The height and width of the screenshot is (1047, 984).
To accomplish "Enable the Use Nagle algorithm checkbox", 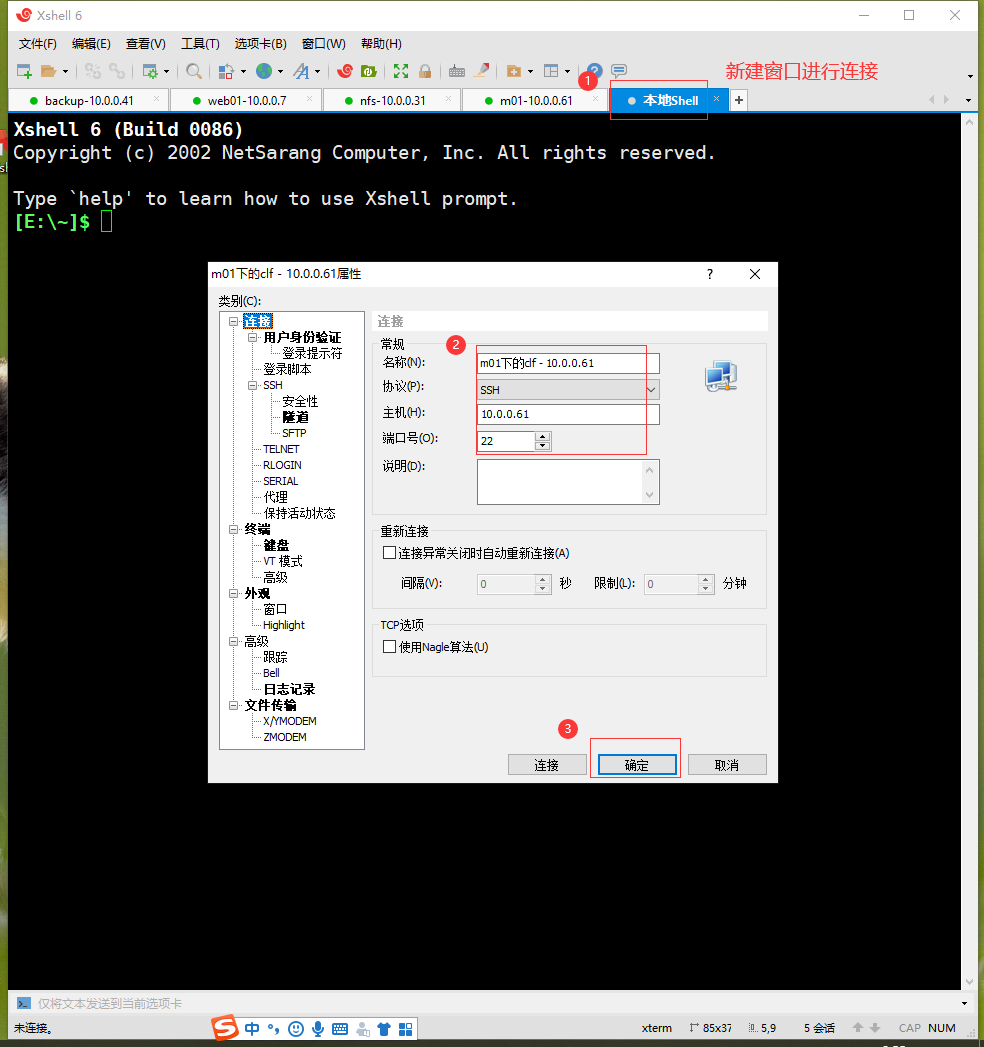I will point(389,646).
